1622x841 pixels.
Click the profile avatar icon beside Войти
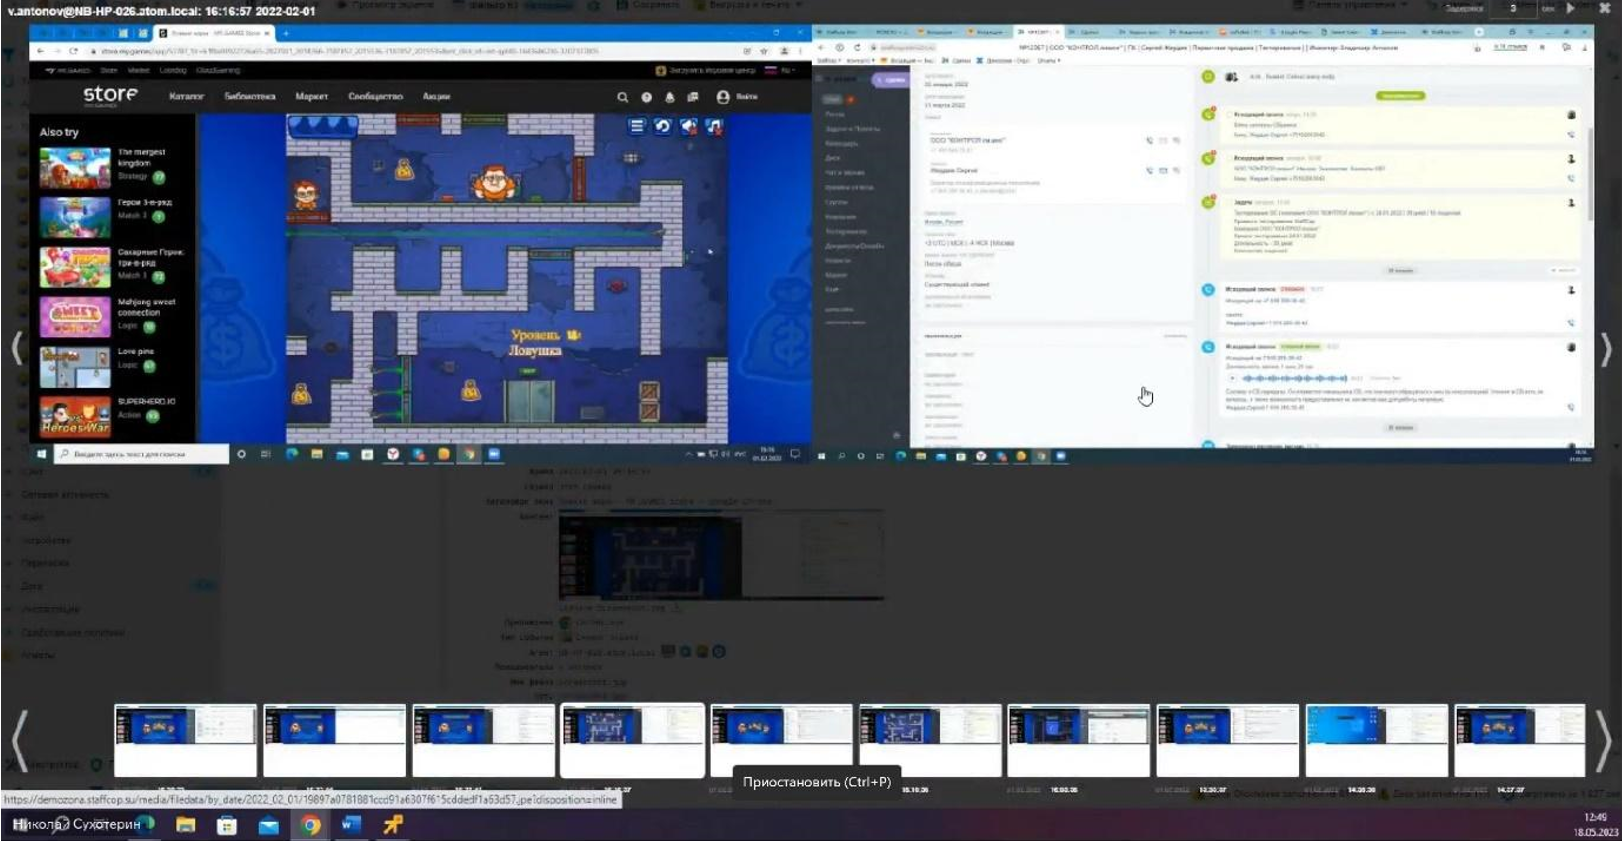(x=723, y=97)
